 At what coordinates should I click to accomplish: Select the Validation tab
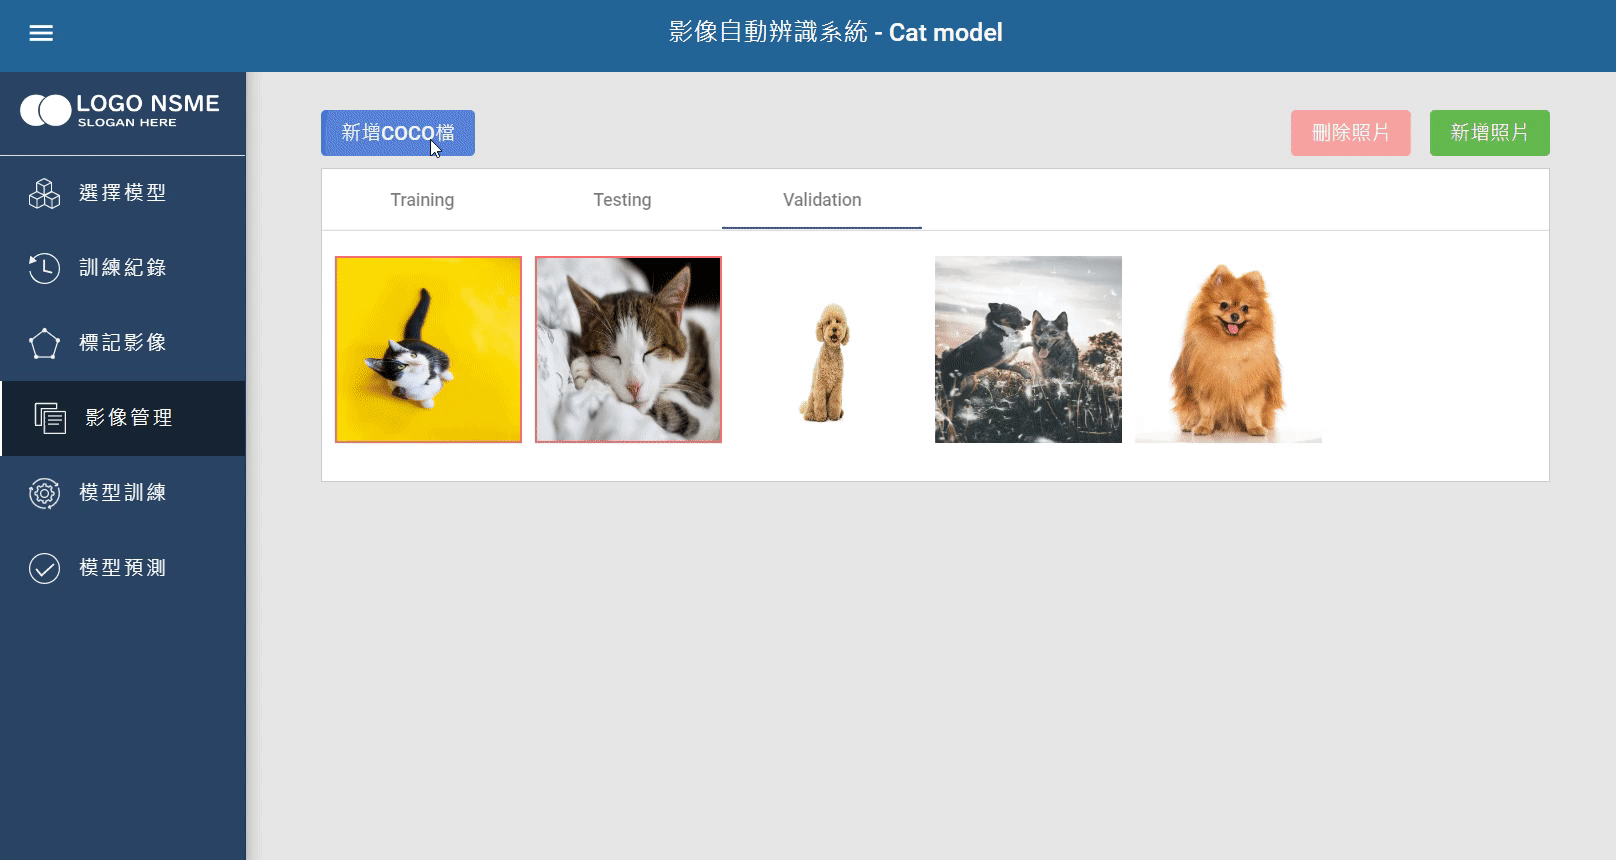tap(822, 200)
